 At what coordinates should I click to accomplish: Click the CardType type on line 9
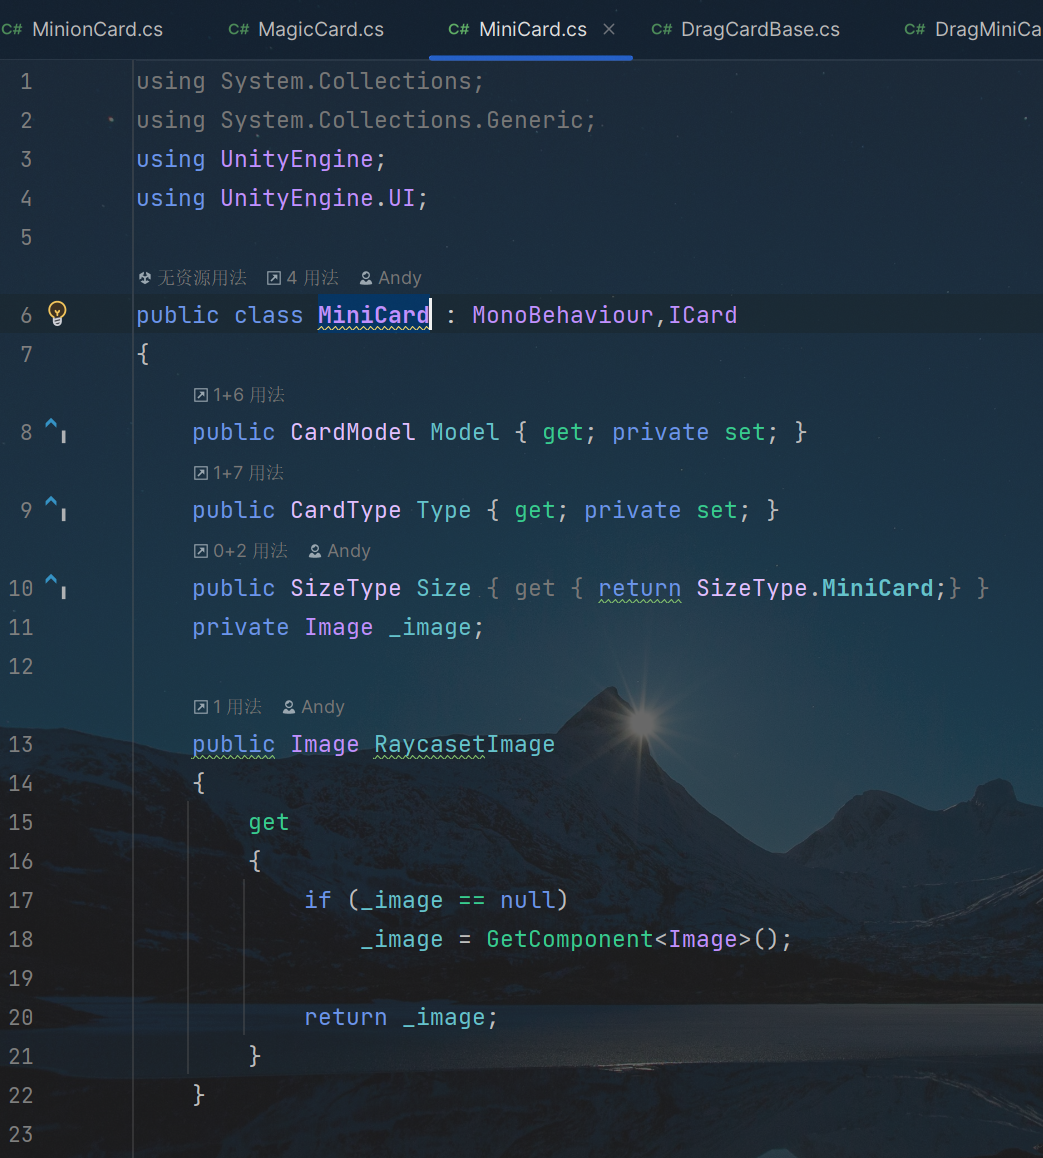coord(346,510)
